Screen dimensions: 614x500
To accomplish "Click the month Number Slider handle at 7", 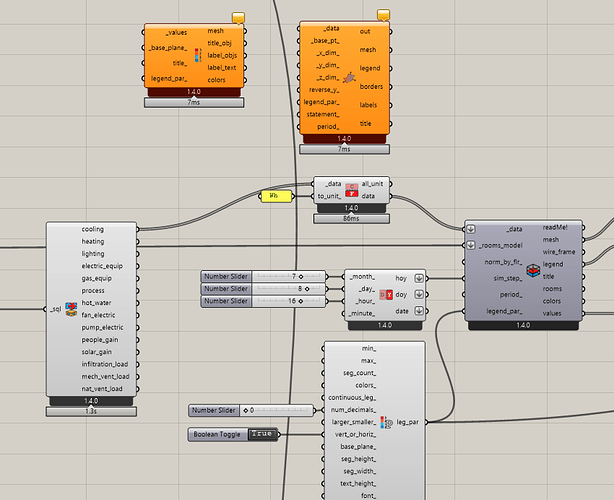I will (301, 276).
